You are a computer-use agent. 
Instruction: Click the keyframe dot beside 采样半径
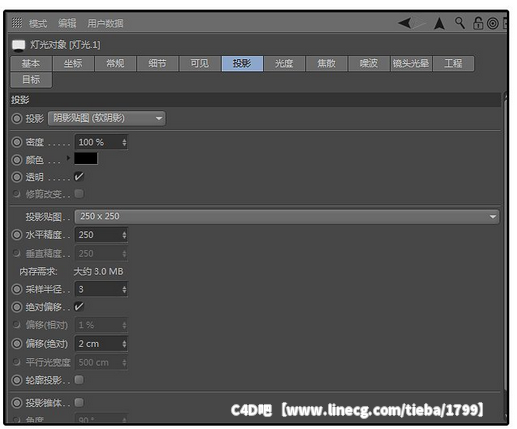coord(17,289)
